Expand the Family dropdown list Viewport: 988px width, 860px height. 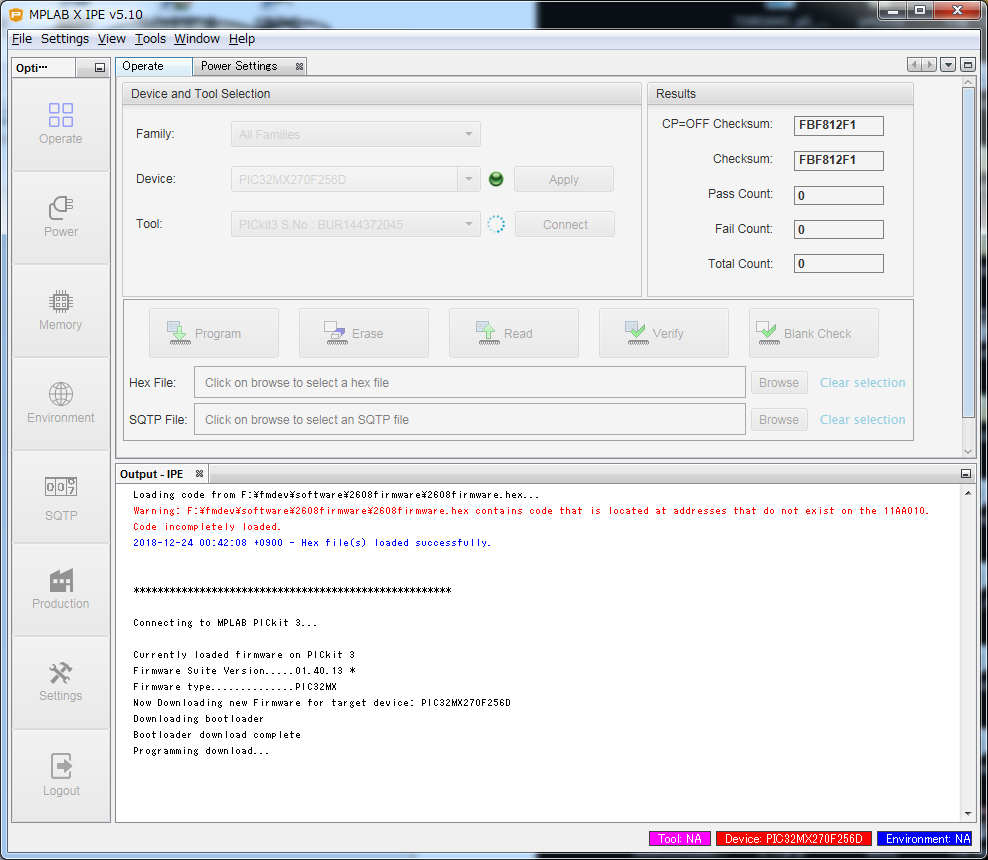469,134
